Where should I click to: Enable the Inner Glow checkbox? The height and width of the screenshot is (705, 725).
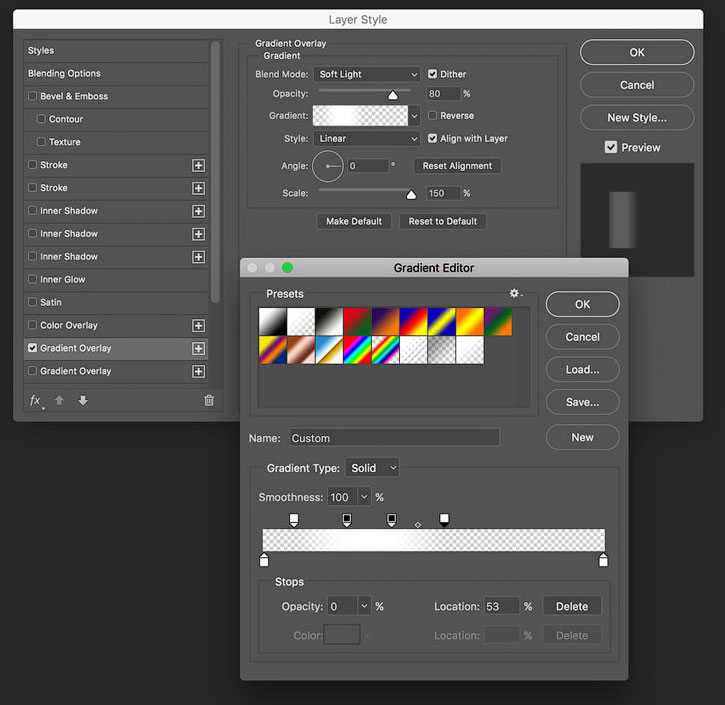click(32, 279)
